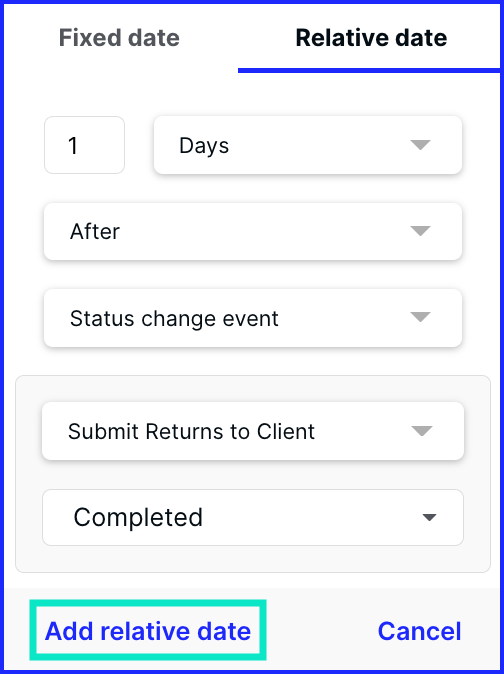Click the Days label text
Image resolution: width=504 pixels, height=674 pixels.
[204, 146]
